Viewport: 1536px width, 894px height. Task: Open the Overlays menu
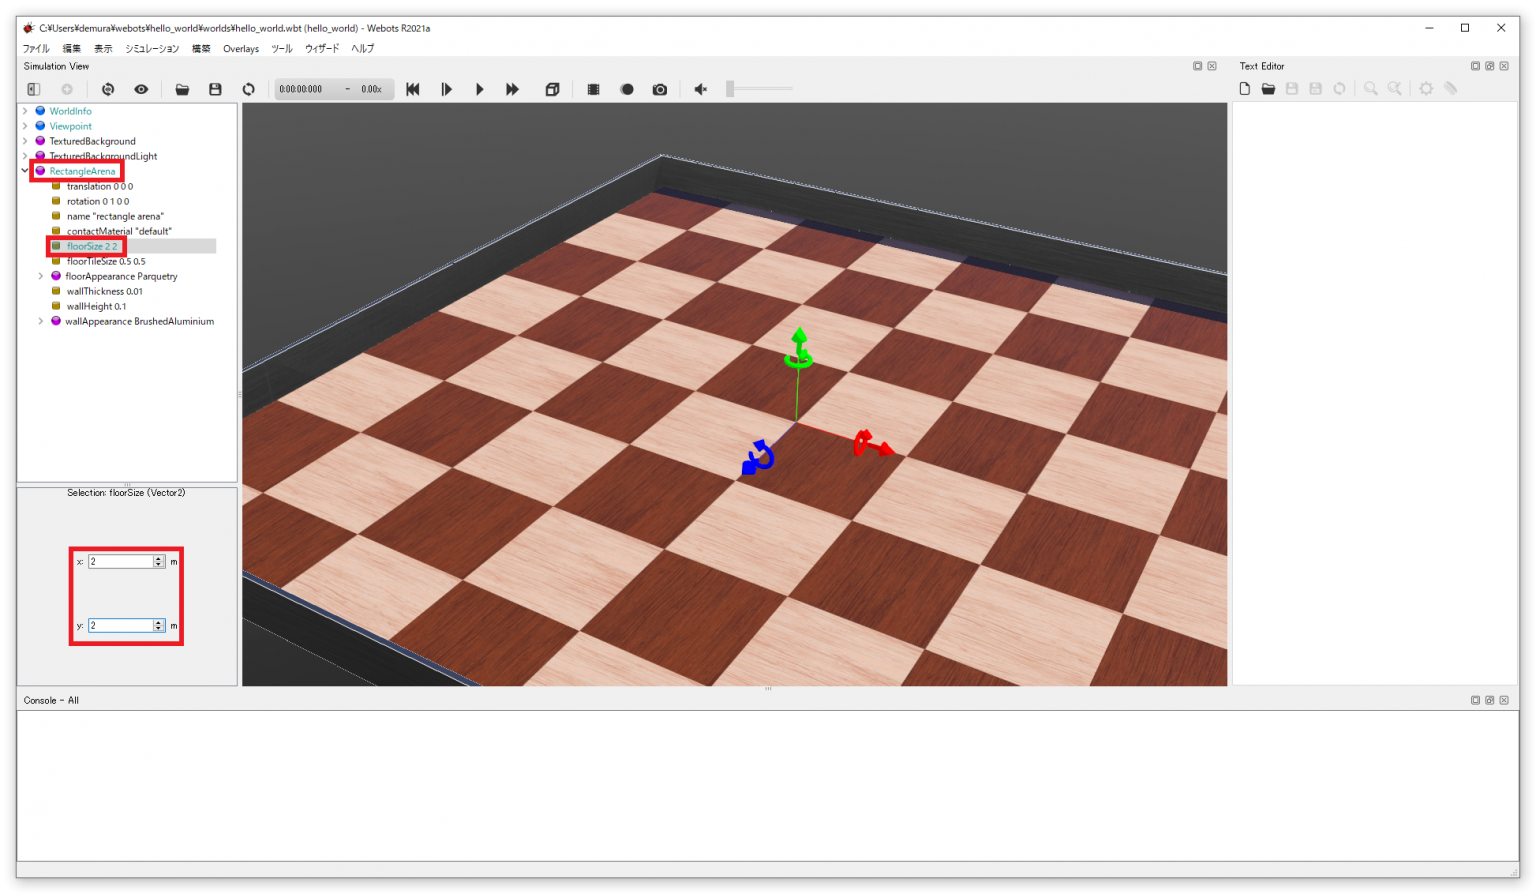click(x=241, y=48)
